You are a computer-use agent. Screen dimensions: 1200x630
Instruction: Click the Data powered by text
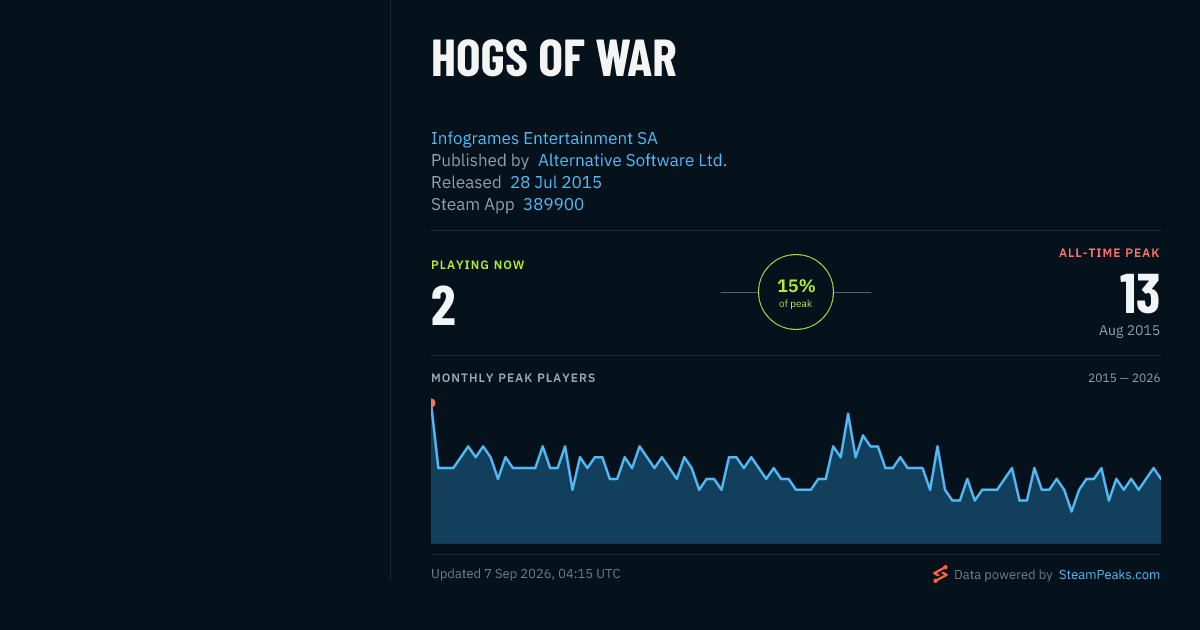(1003, 575)
